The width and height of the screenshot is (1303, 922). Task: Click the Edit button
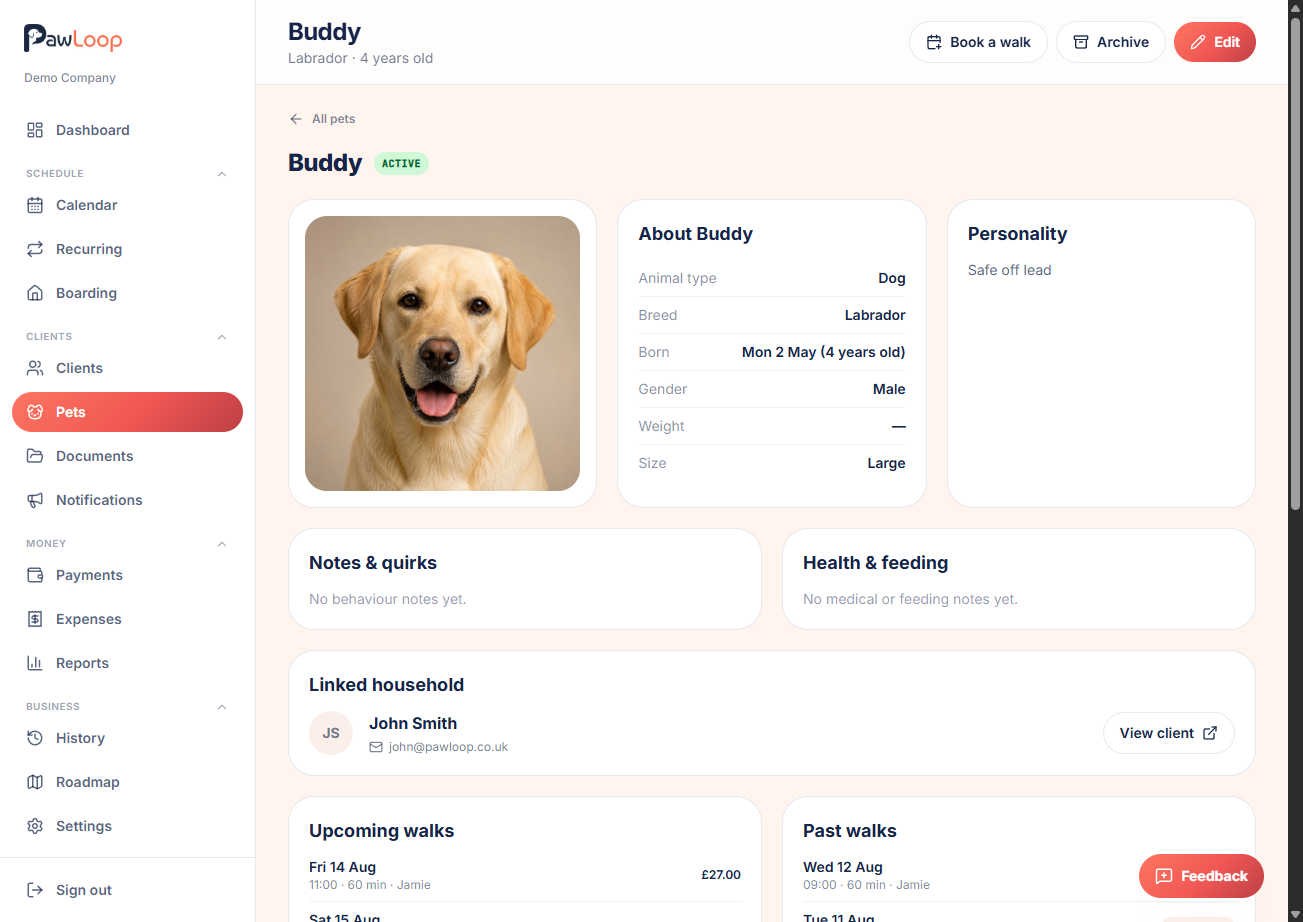1215,42
